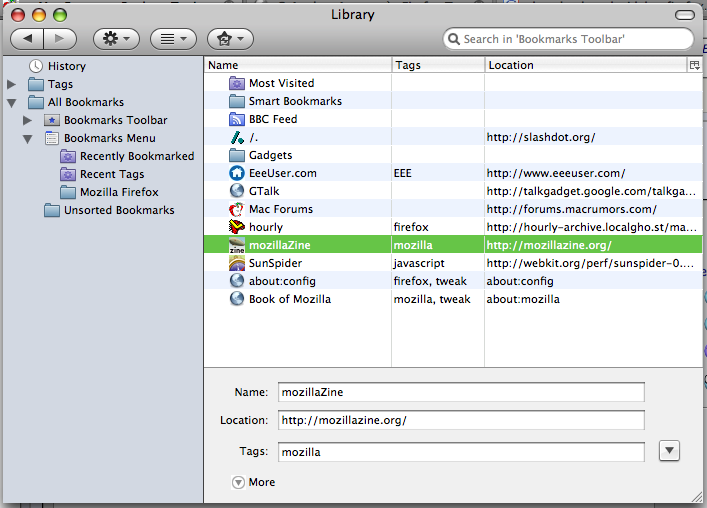This screenshot has width=707, height=508.
Task: Select Bookmarks Menu in the sidebar
Action: click(110, 138)
